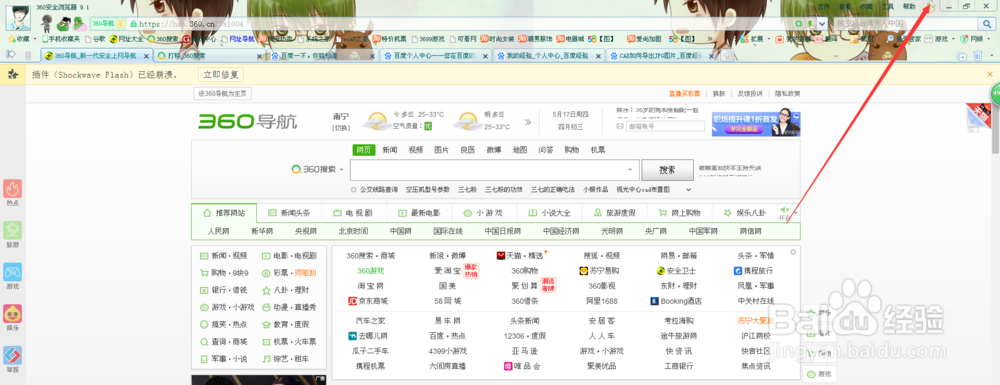The width and height of the screenshot is (1000, 385).
Task: Expand more bookmarks chevron
Action: (x=710, y=39)
